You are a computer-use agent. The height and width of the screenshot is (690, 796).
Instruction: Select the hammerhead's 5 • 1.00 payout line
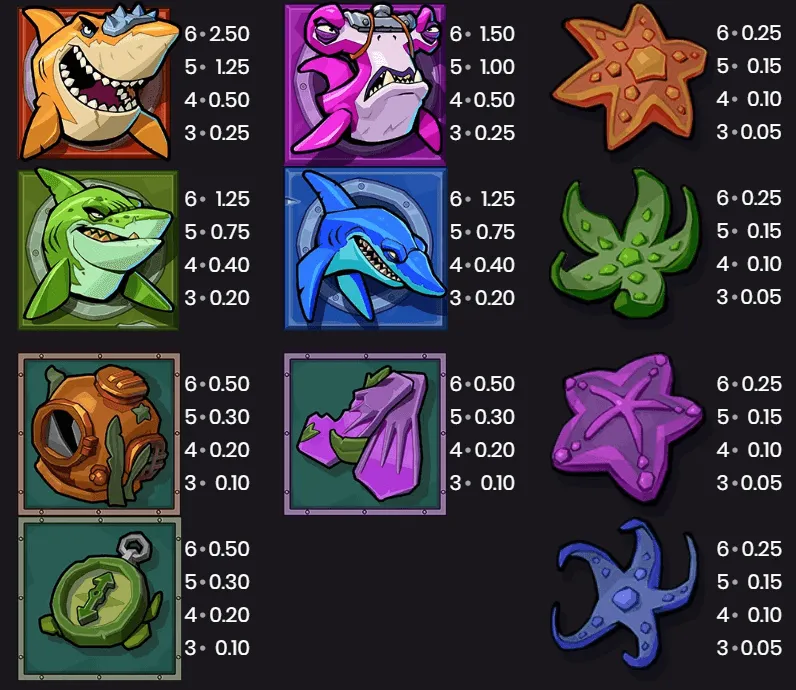pyautogui.click(x=482, y=67)
